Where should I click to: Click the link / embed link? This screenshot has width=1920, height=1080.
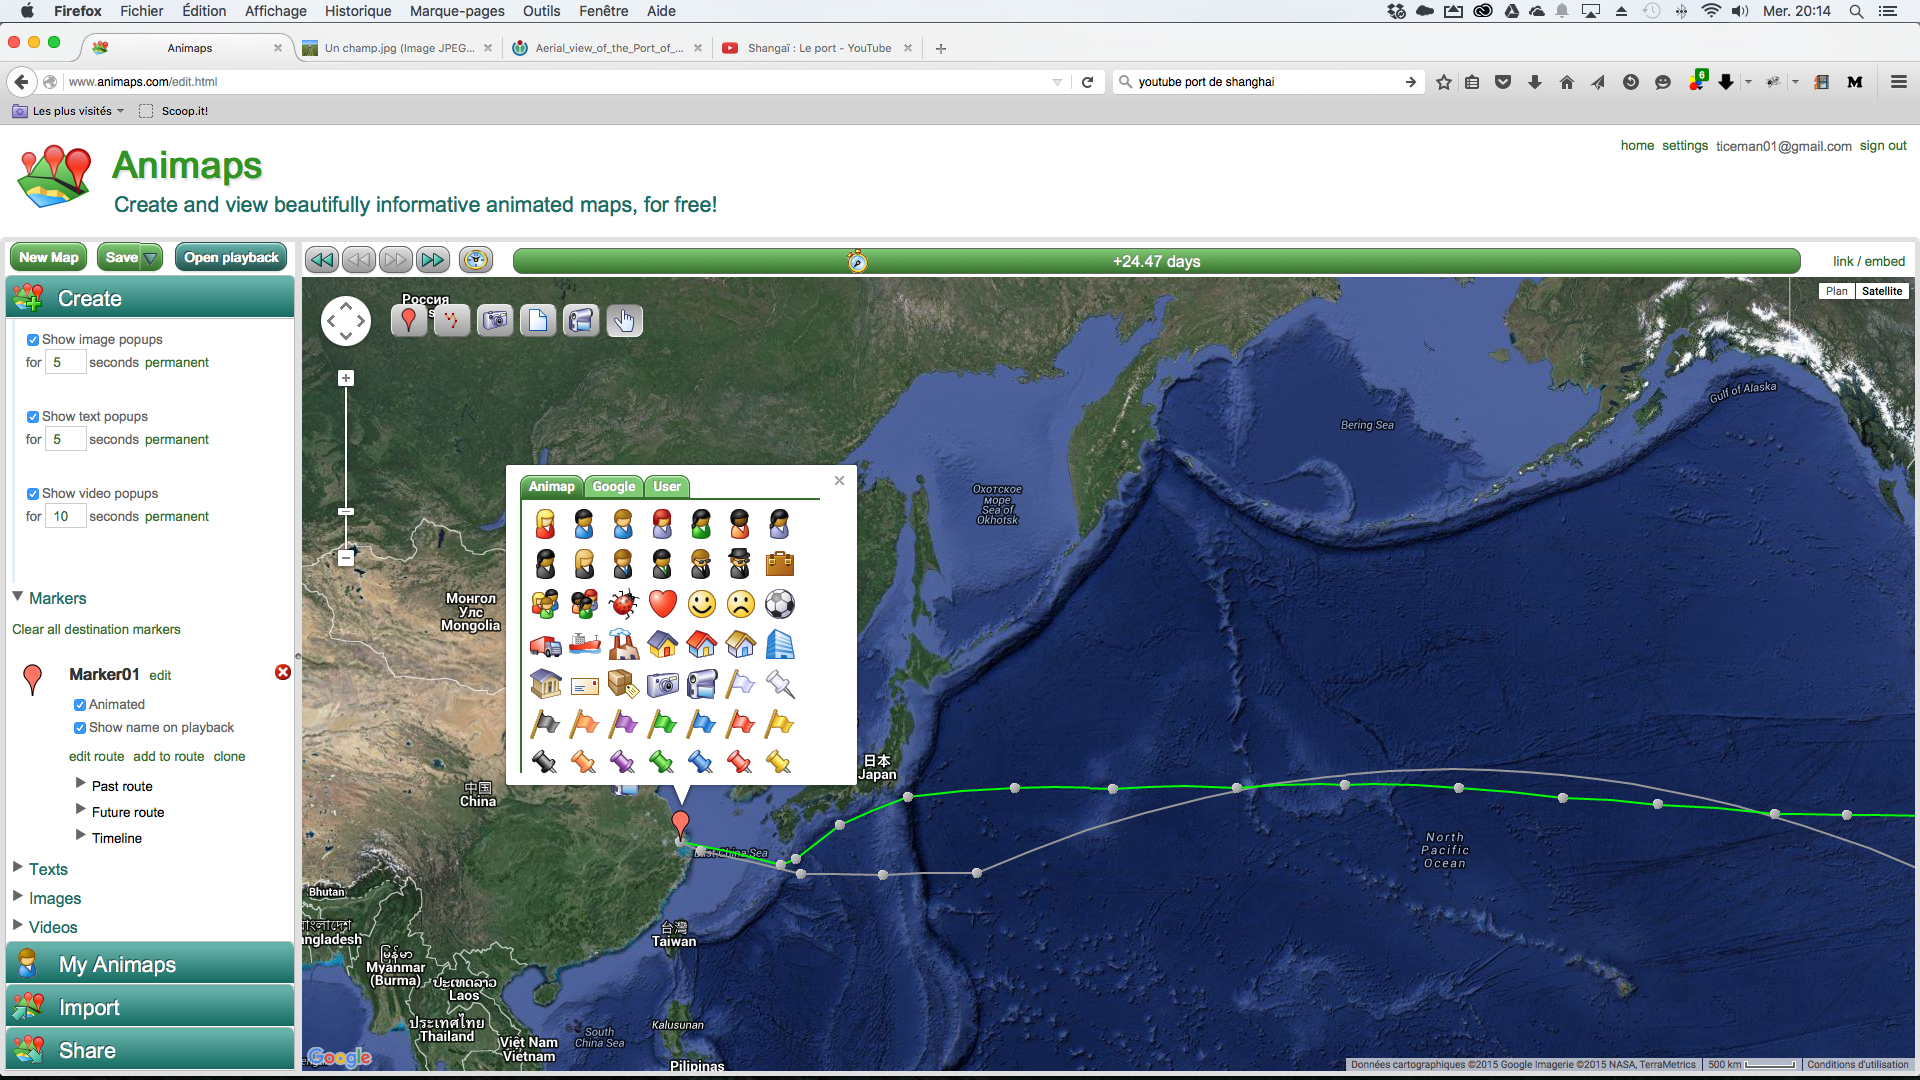(x=1869, y=262)
